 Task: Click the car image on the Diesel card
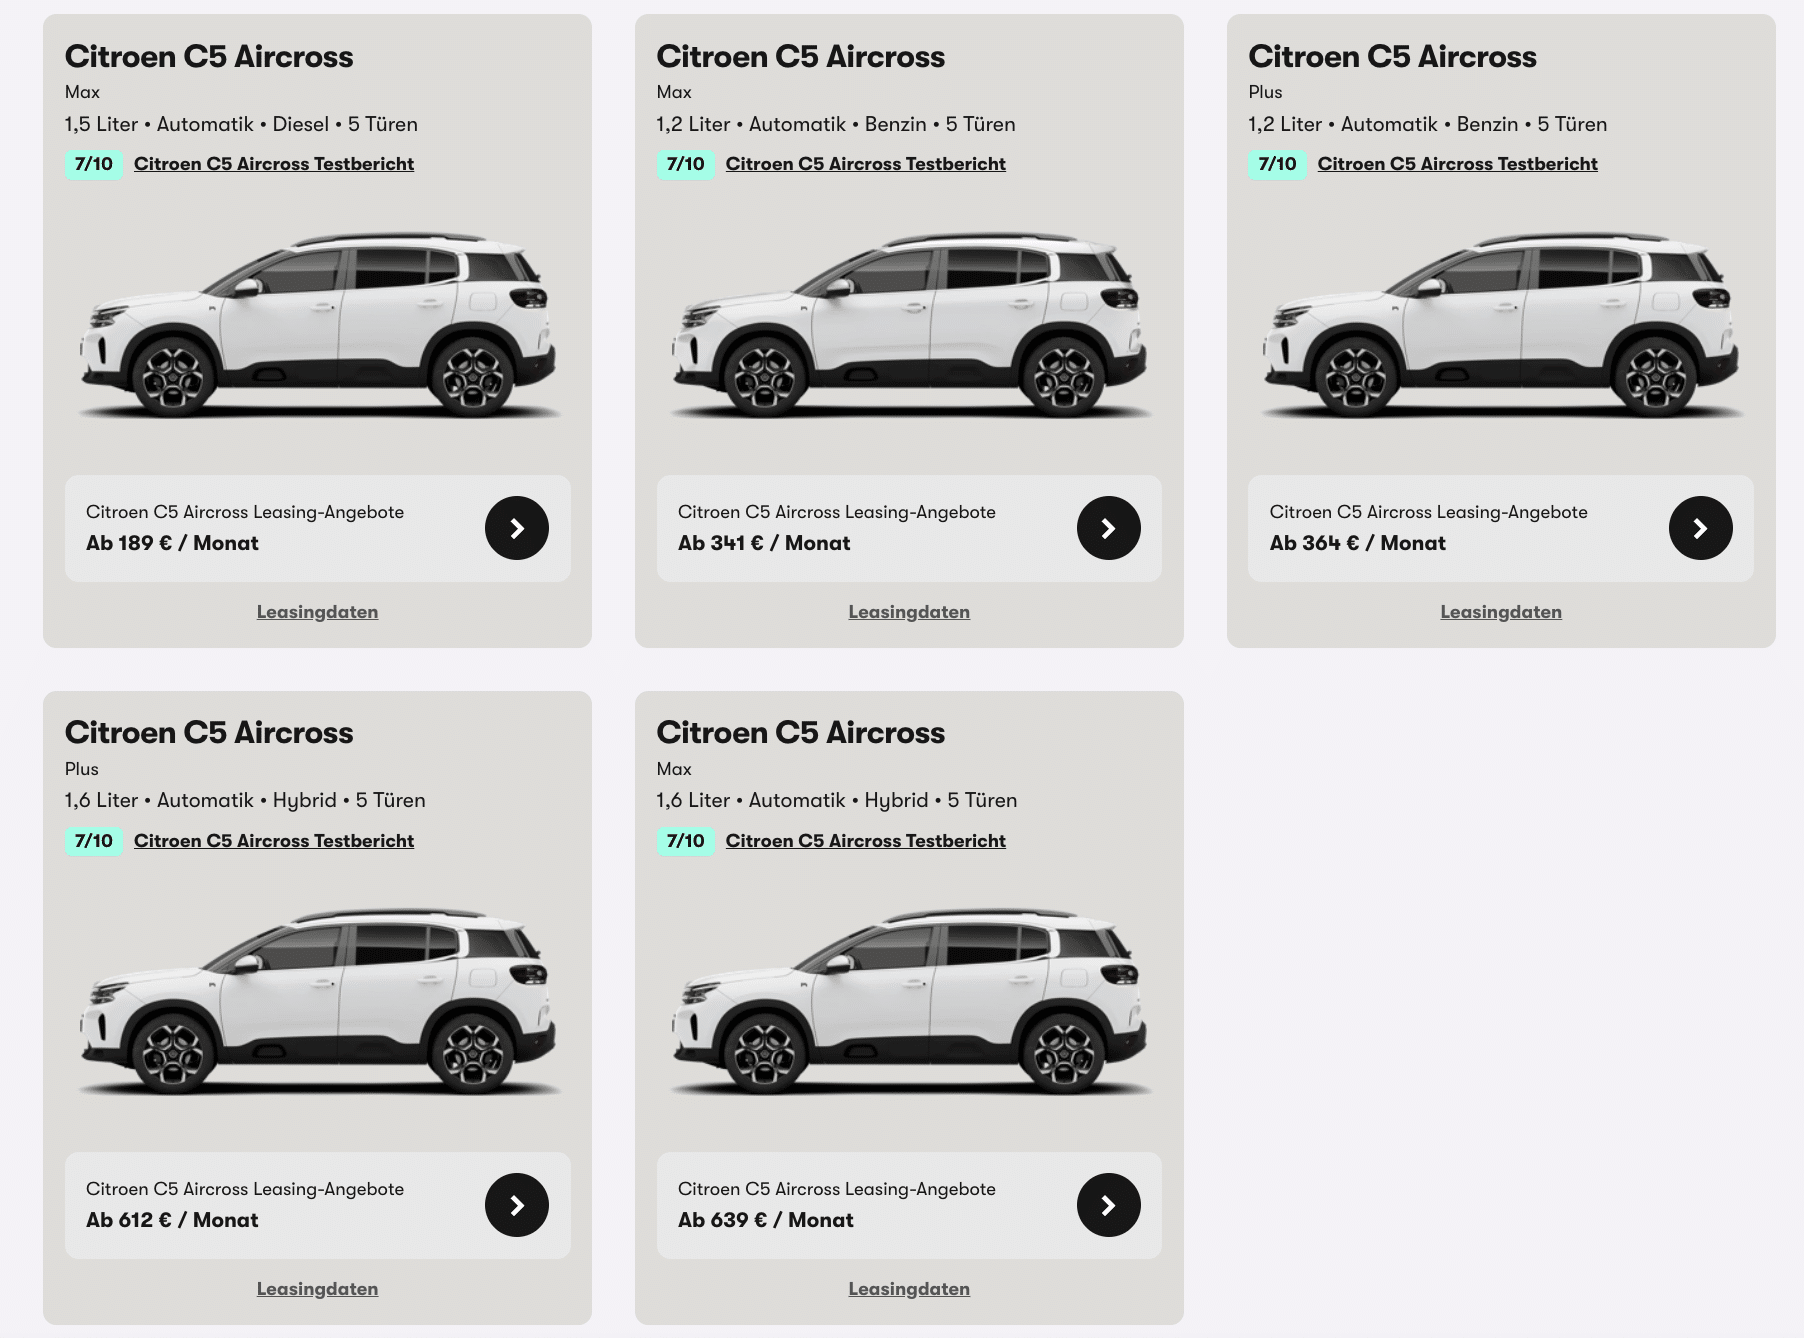318,325
